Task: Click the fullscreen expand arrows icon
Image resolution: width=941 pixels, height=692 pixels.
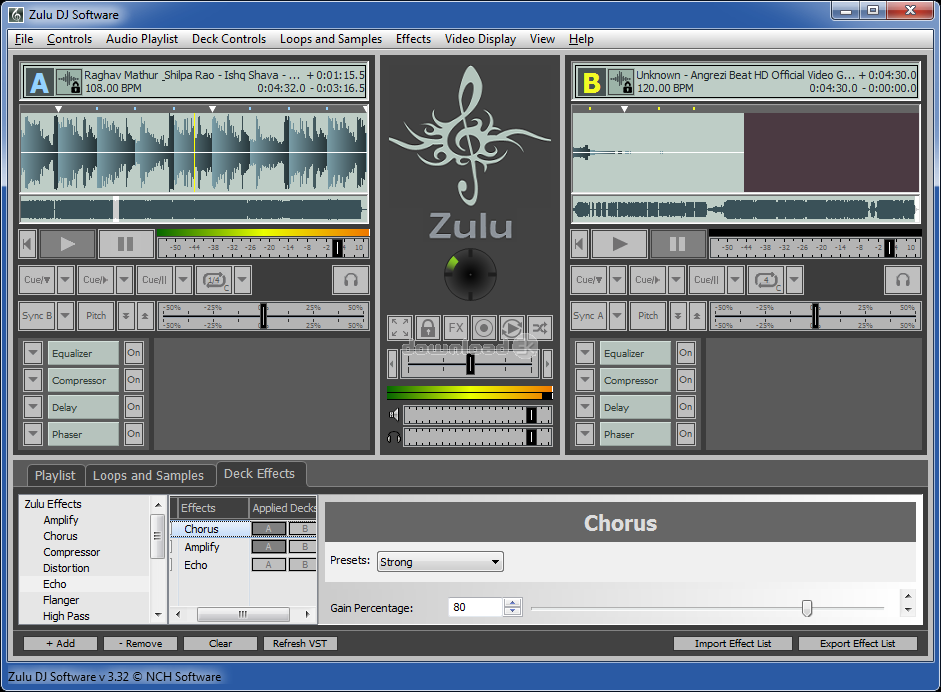Action: (x=400, y=328)
